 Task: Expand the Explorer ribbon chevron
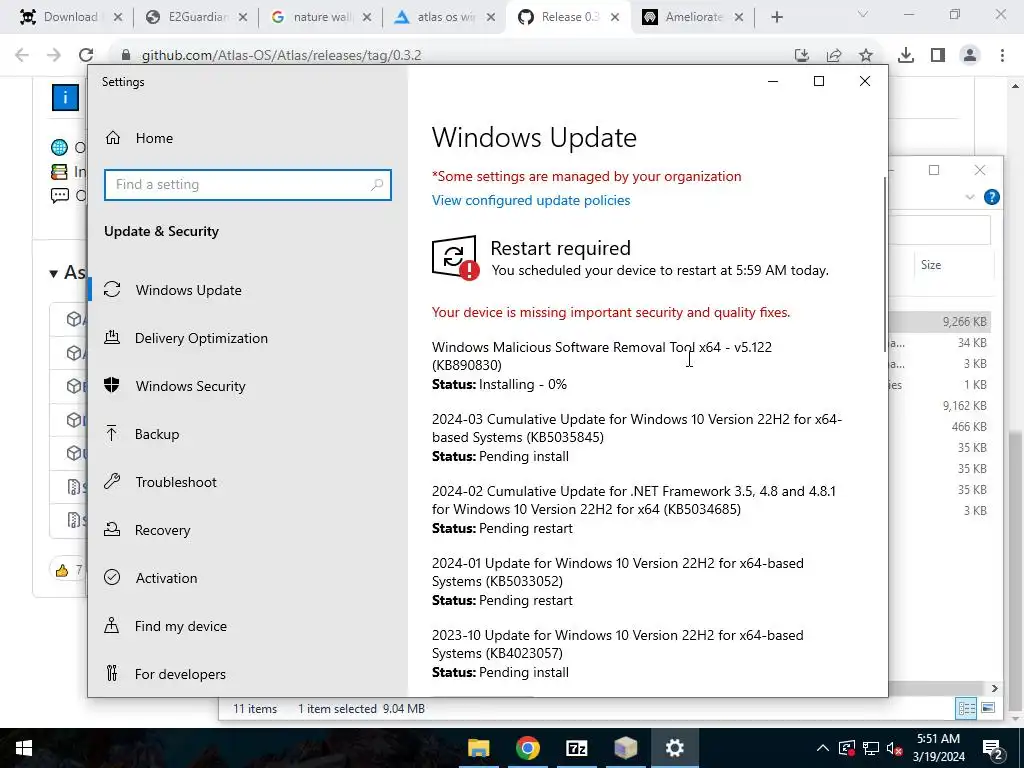point(970,197)
